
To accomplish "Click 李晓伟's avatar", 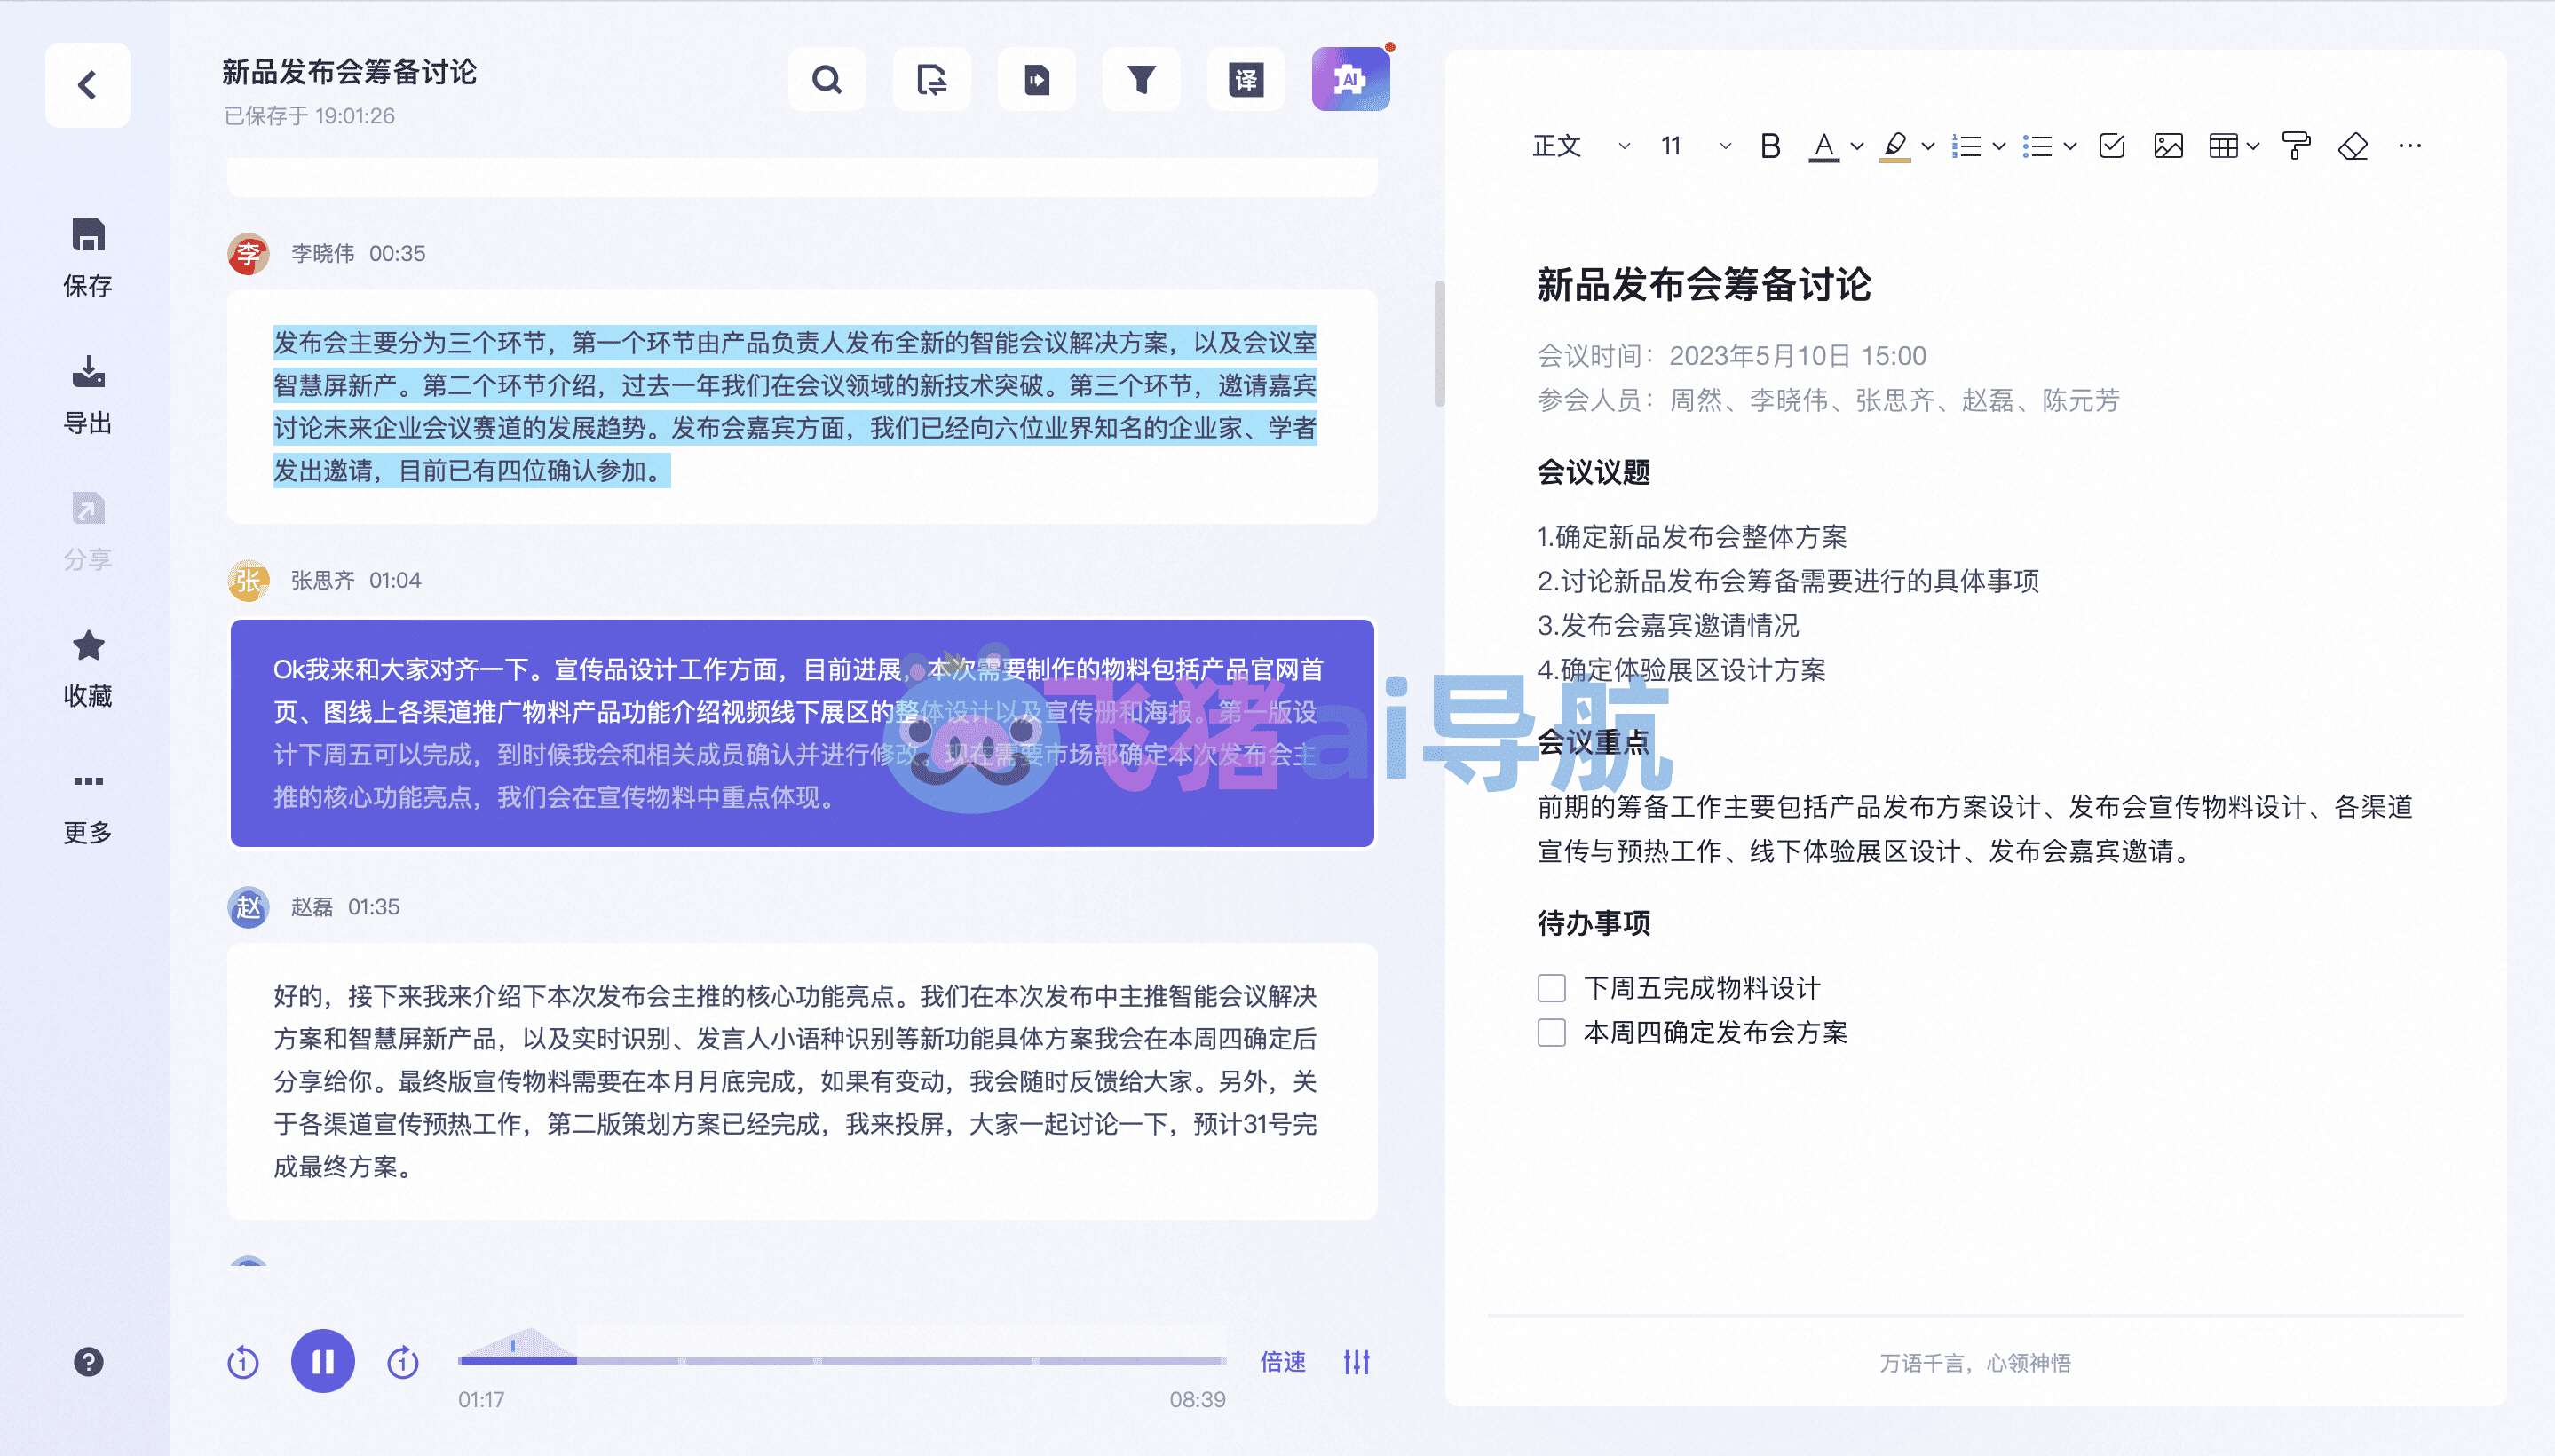I will click(x=248, y=254).
